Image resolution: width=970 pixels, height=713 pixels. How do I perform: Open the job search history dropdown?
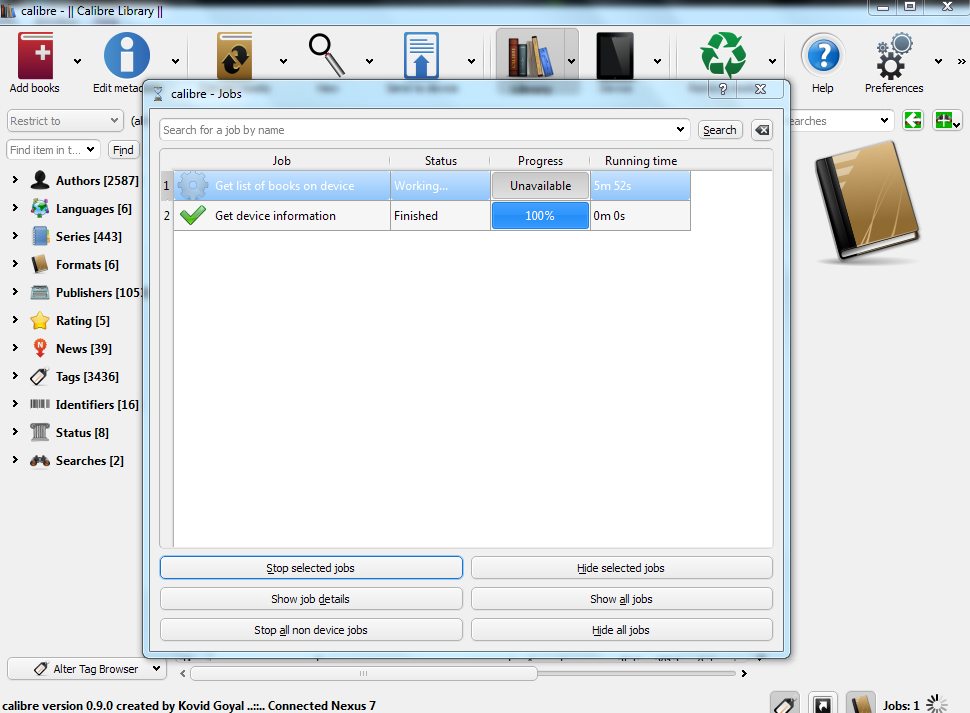[x=680, y=129]
